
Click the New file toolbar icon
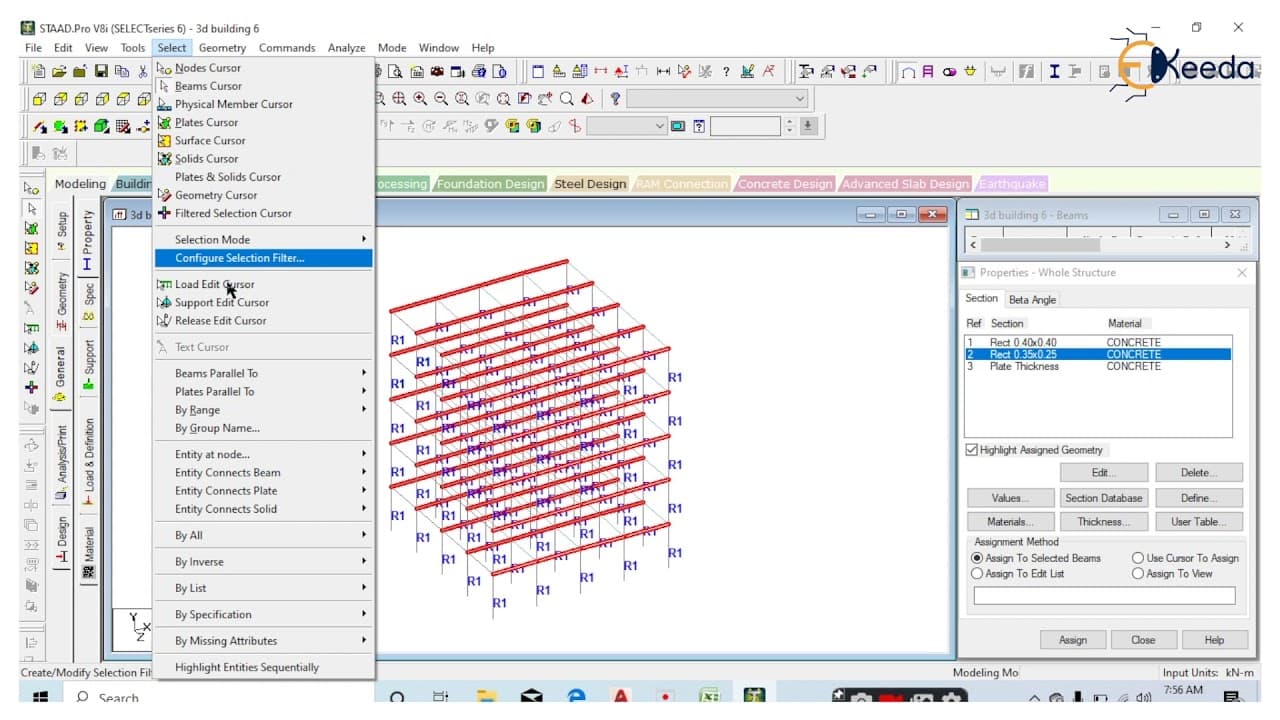pyautogui.click(x=38, y=72)
